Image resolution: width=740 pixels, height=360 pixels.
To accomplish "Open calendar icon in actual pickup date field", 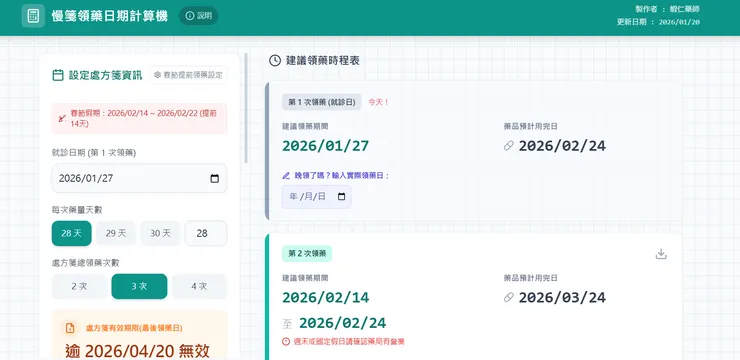I will [x=342, y=197].
